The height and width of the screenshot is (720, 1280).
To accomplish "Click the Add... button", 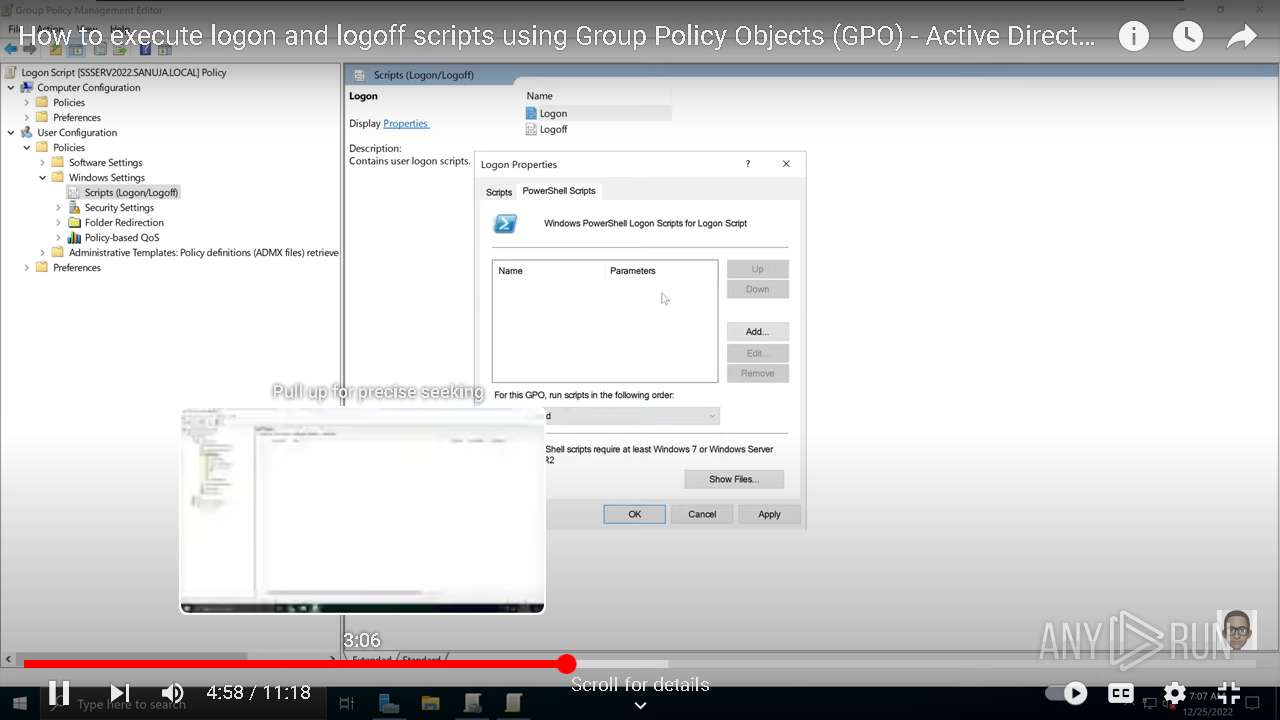I will [757, 331].
